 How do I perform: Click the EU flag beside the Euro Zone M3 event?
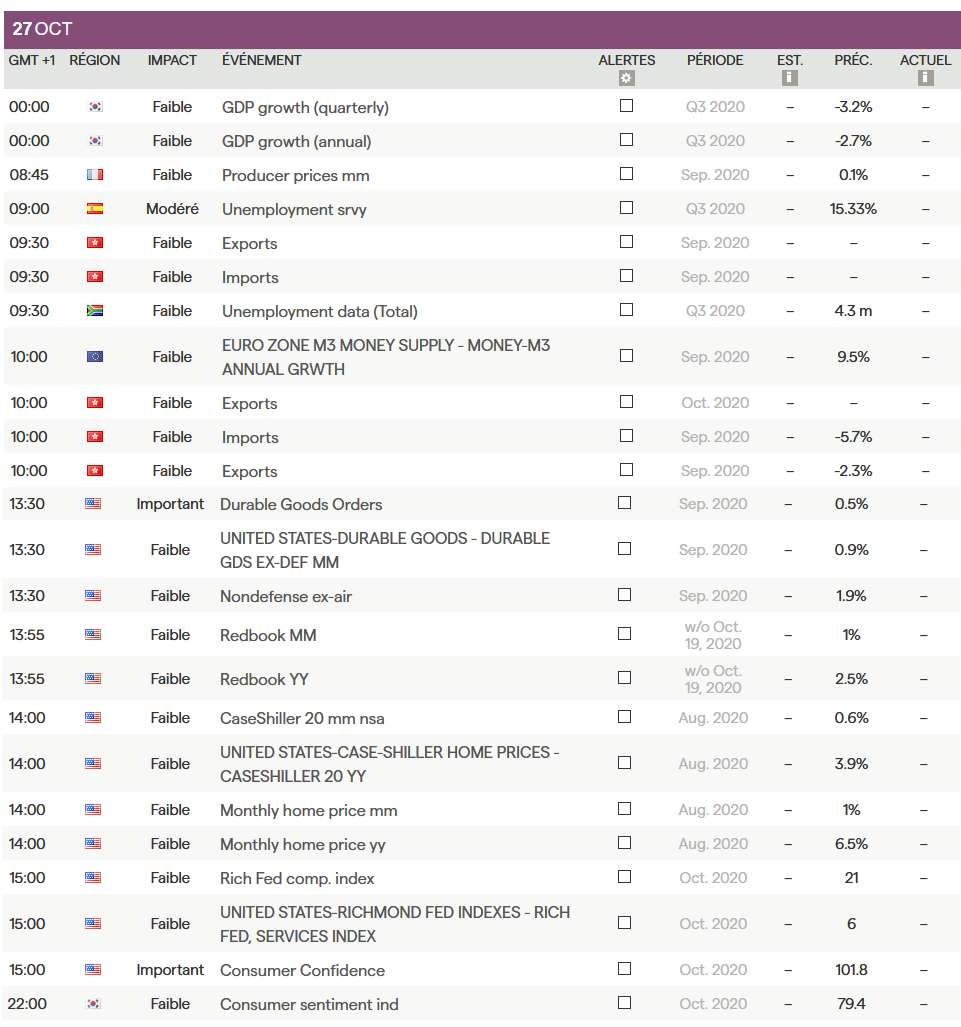[x=95, y=357]
